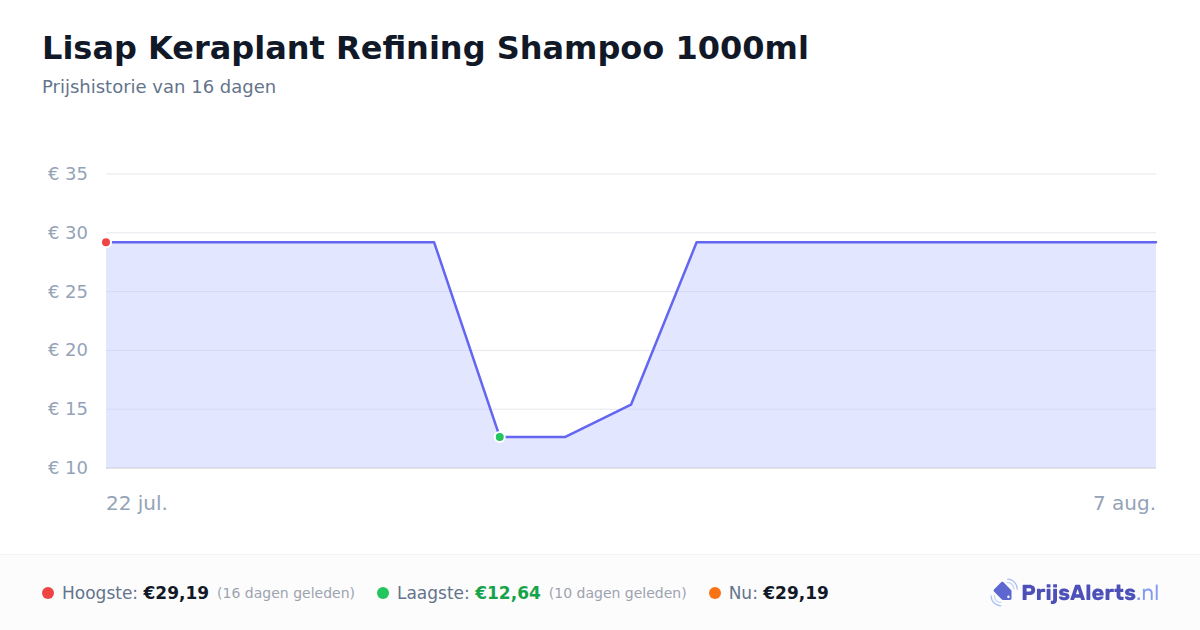Click the orange Nu legend dot
Screen dimensions: 1200x630
(x=715, y=593)
